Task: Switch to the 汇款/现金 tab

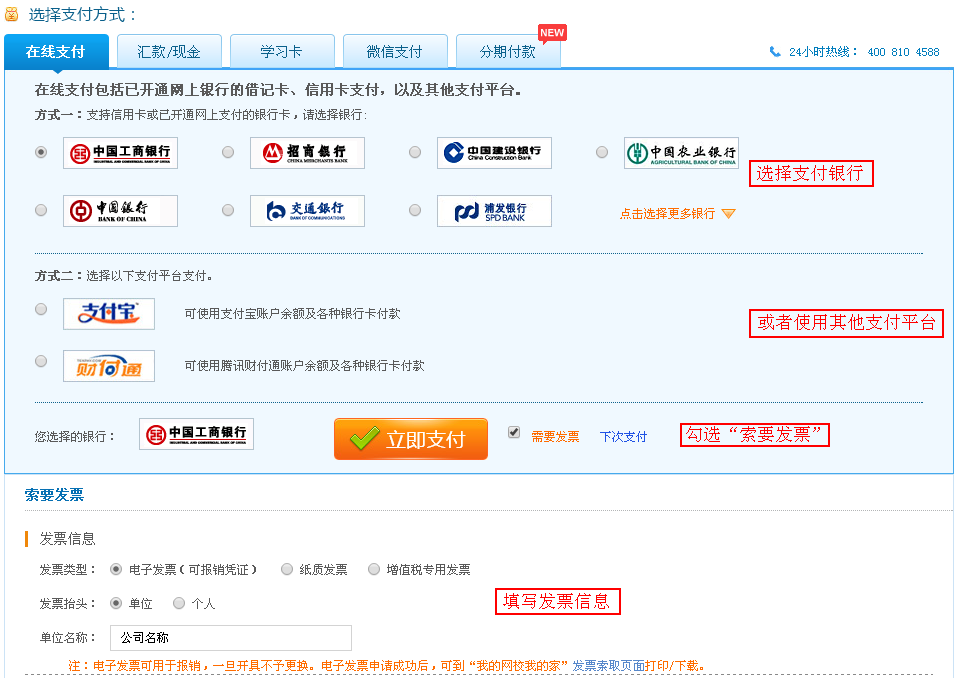Action: pyautogui.click(x=169, y=52)
